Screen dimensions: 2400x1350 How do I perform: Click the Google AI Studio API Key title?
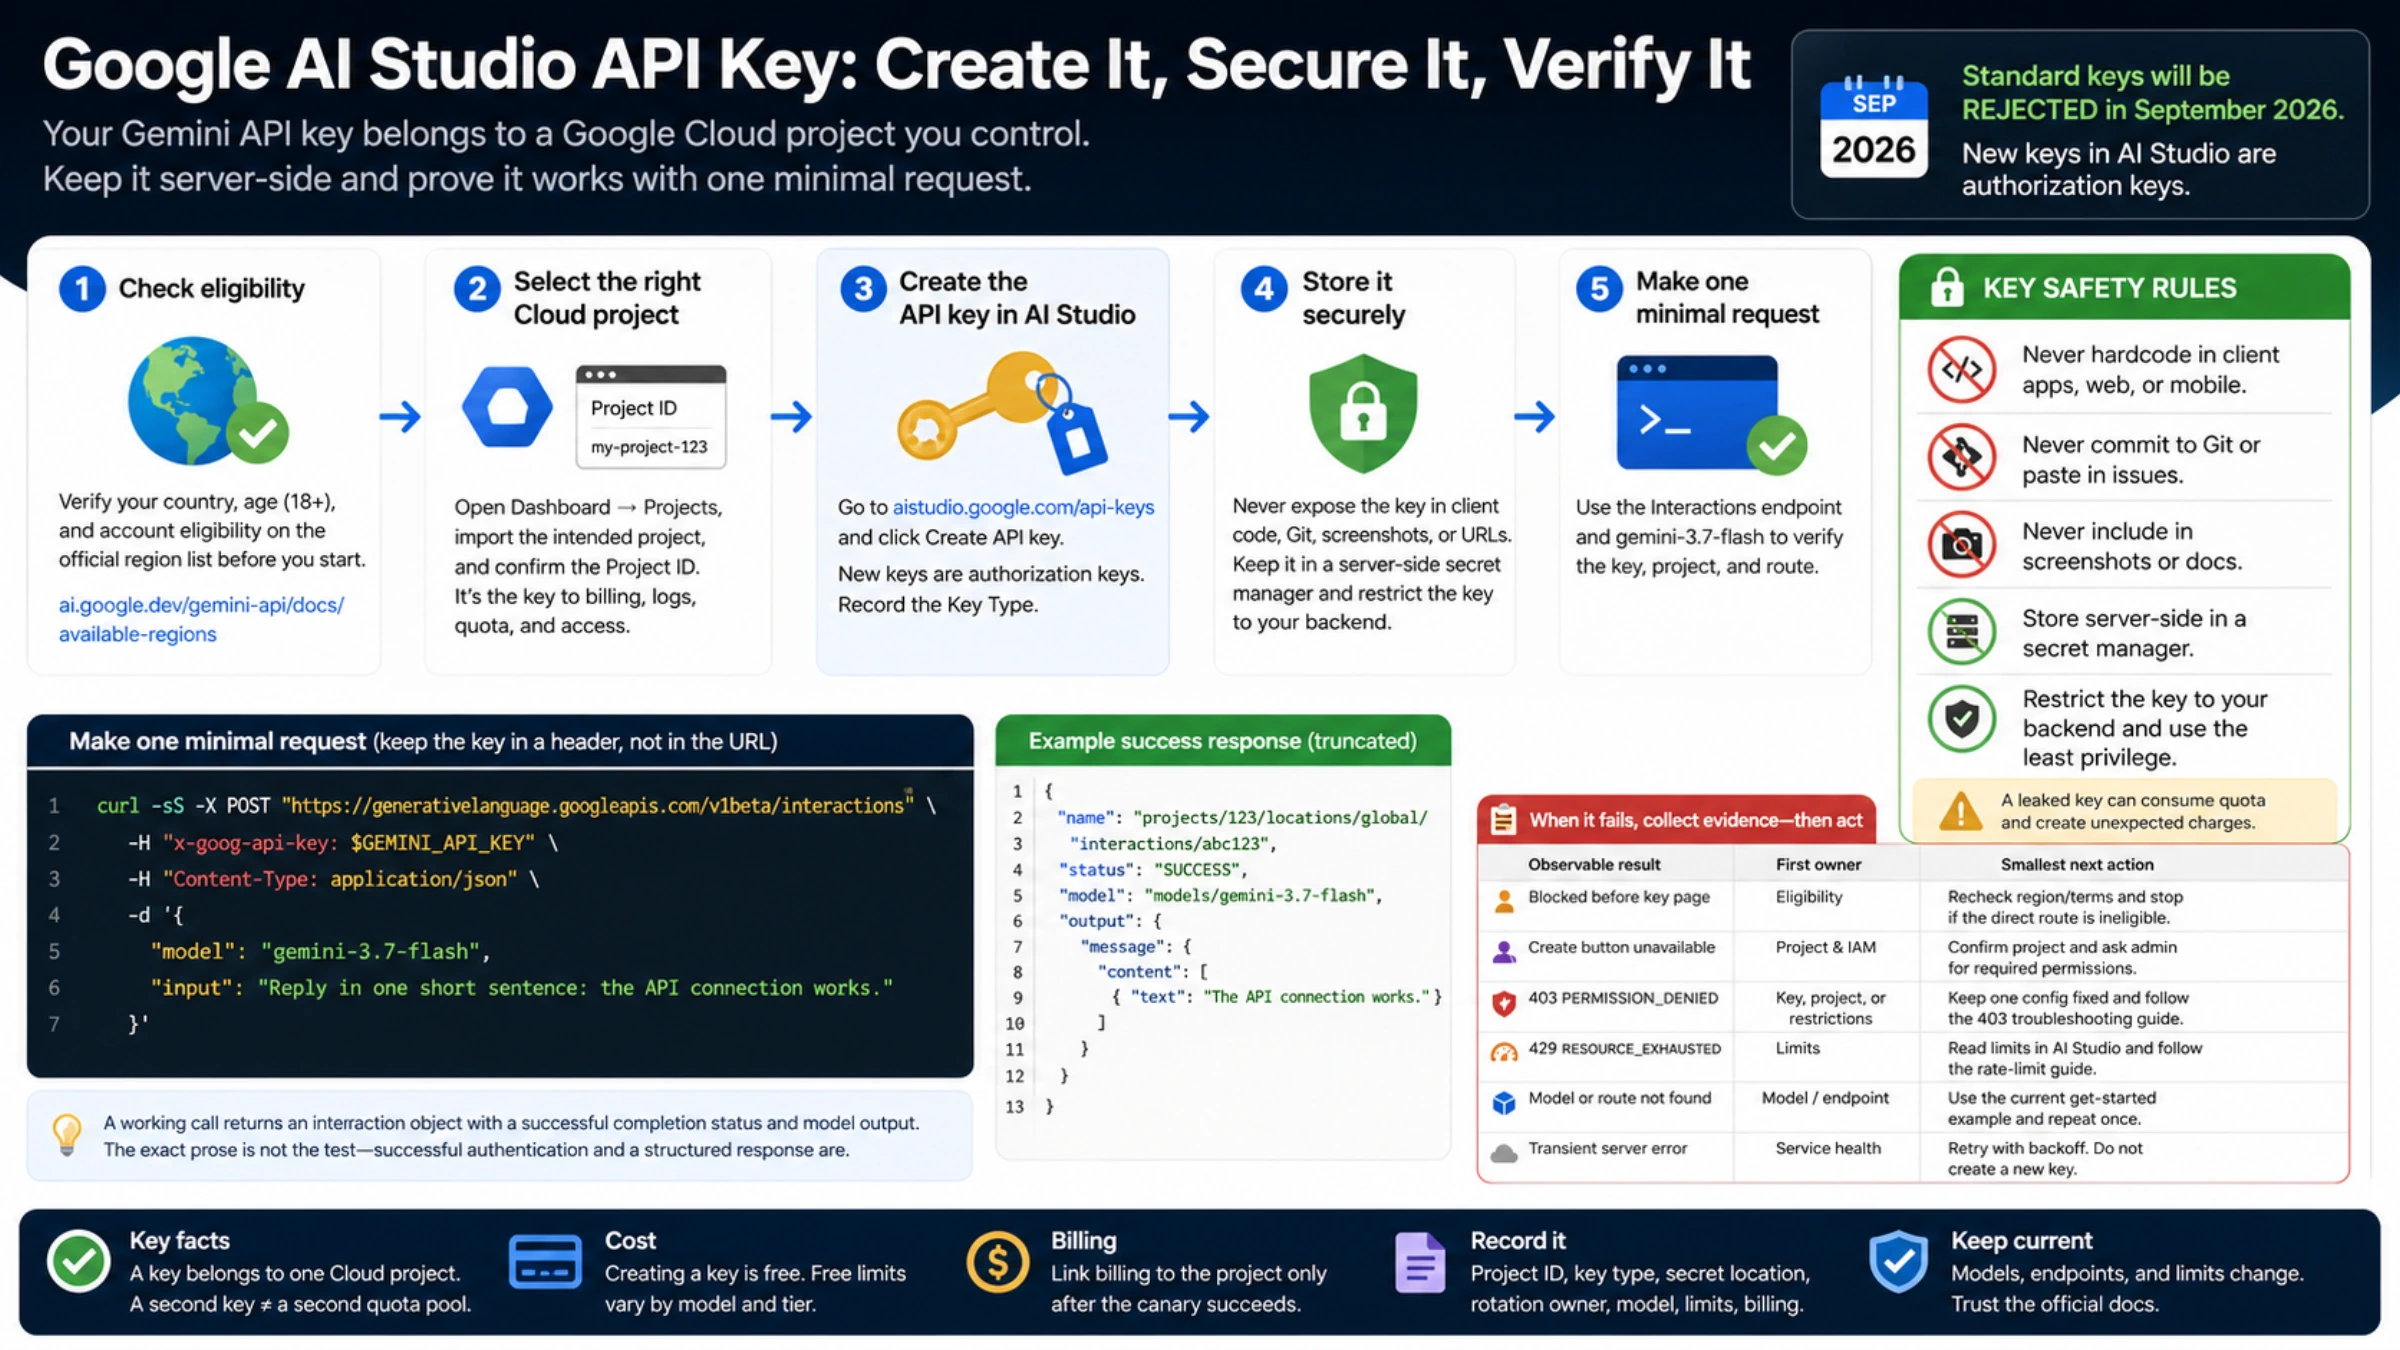click(x=896, y=64)
